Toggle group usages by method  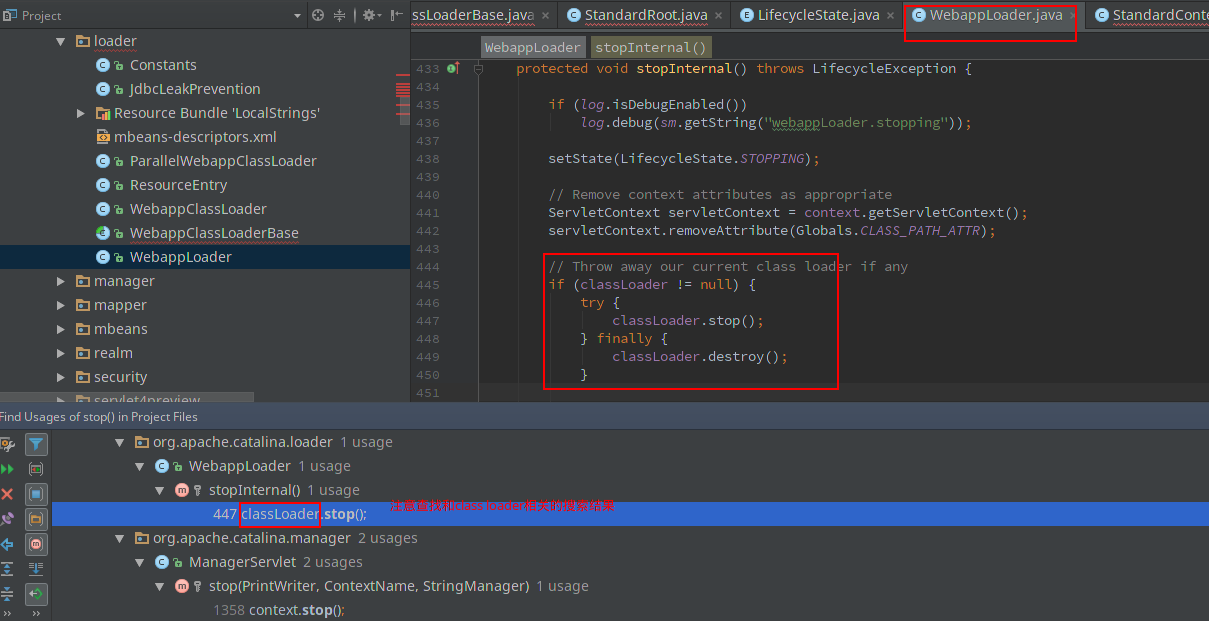point(36,544)
